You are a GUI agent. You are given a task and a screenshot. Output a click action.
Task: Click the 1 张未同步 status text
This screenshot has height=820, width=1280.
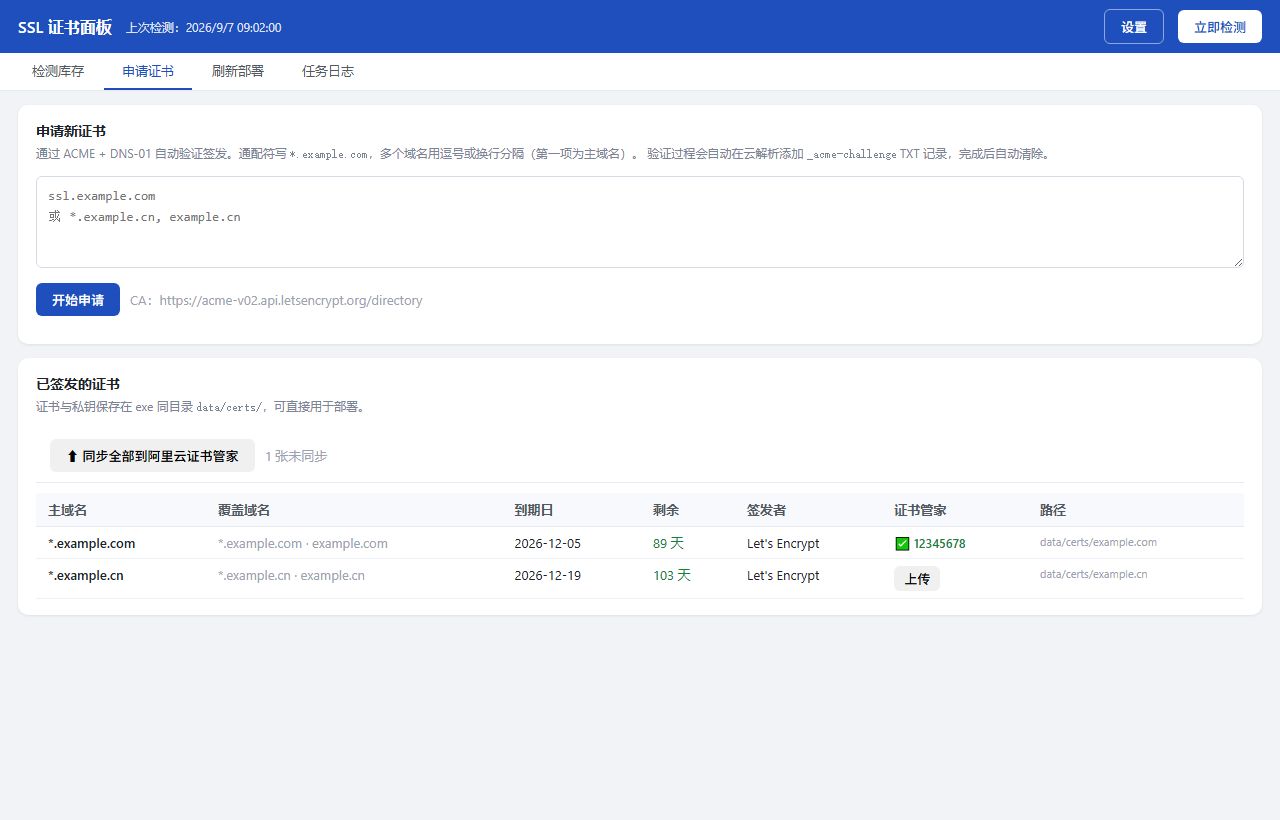296,456
